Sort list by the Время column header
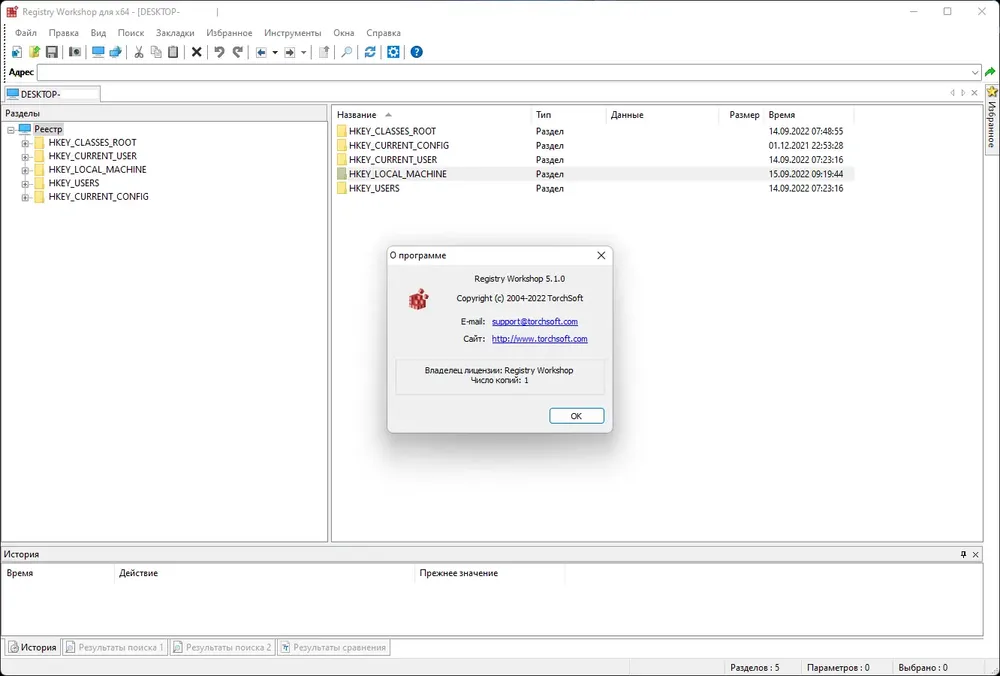1000x676 pixels. click(x=809, y=115)
